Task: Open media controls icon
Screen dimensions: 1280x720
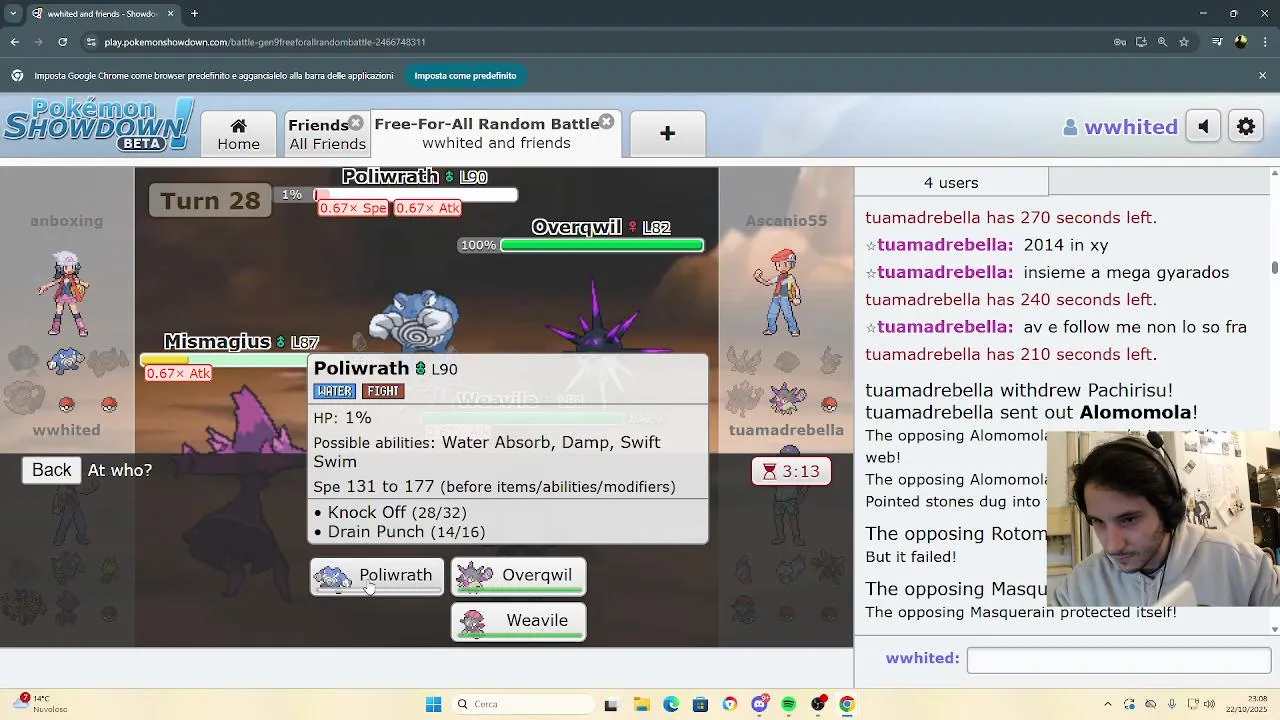Action: [x=1217, y=42]
